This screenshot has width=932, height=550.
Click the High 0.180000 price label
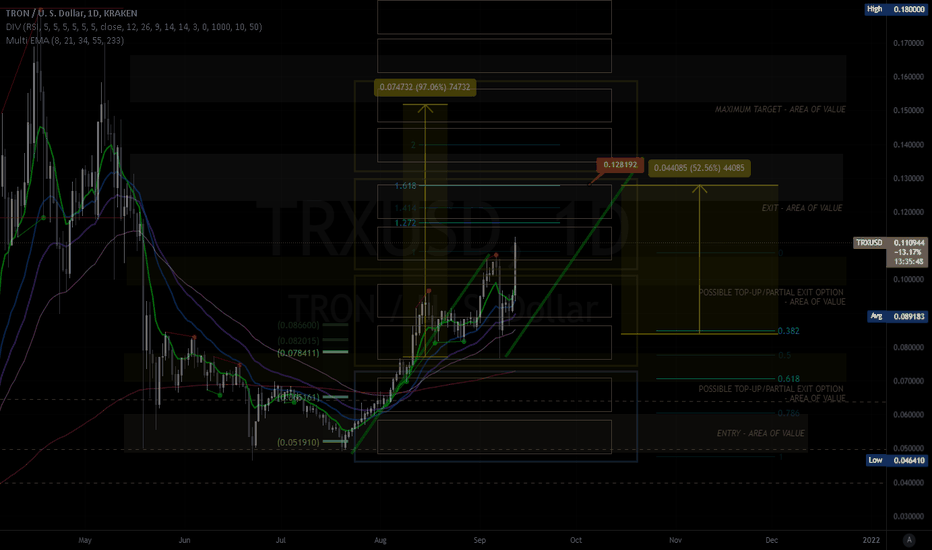pos(896,9)
